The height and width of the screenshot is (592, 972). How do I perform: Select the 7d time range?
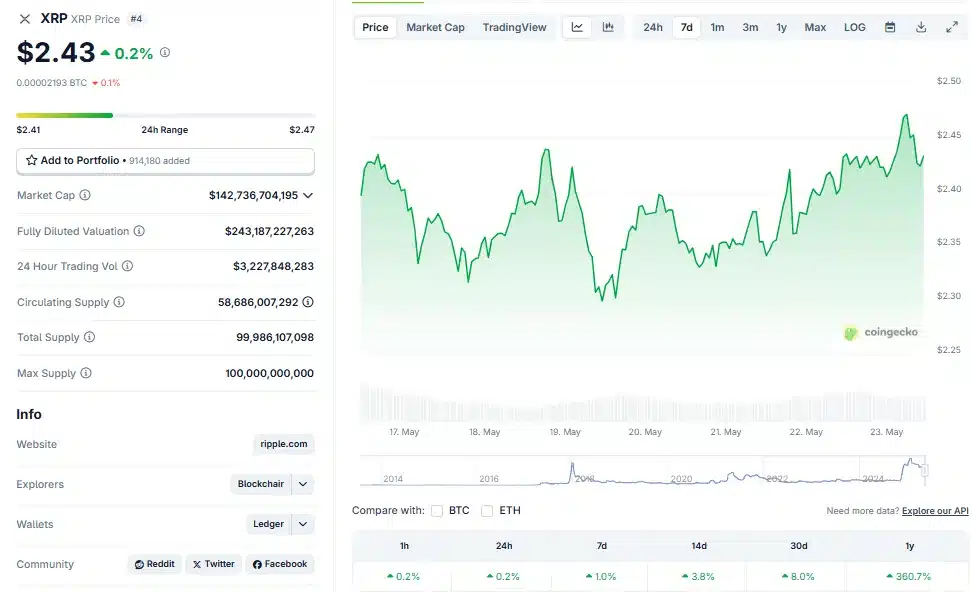click(x=687, y=27)
